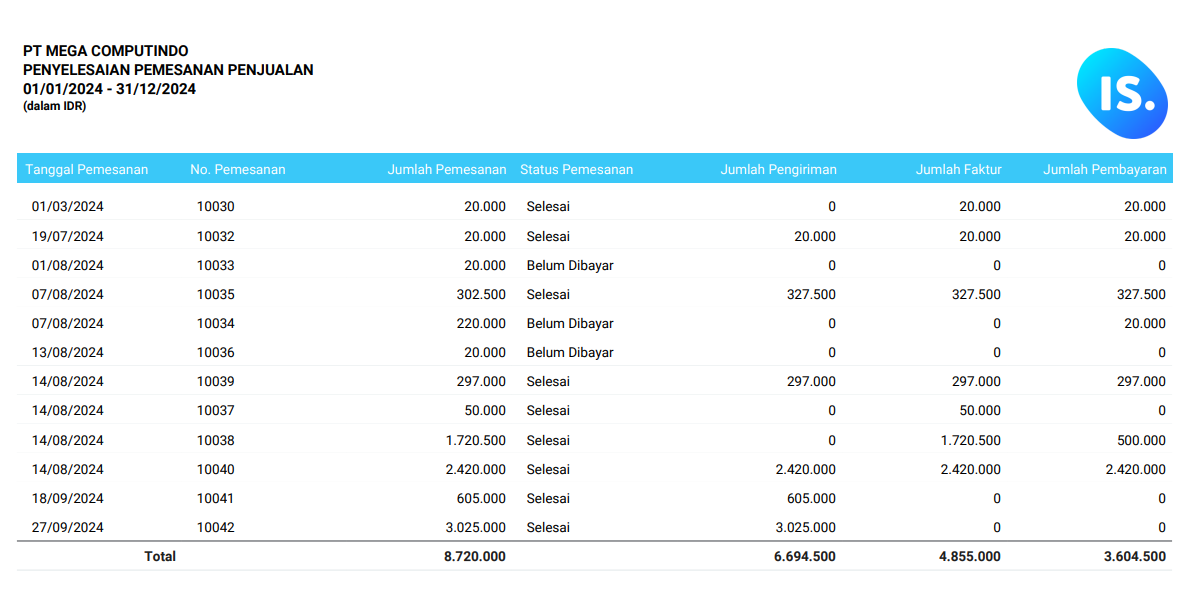Screen dimensions: 1202x597
Task: Select the Belum Dibayar status of order 10033
Action: tap(570, 265)
